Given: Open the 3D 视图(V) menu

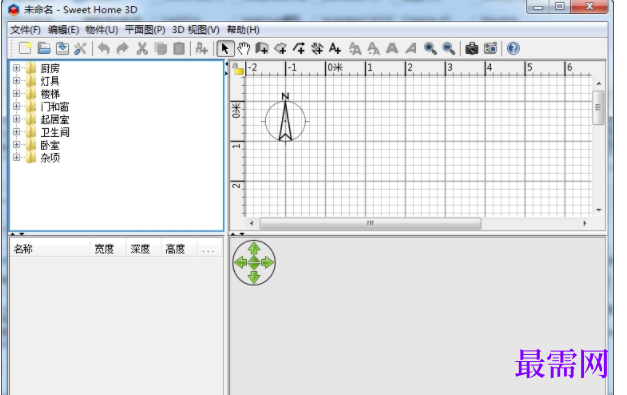Looking at the screenshot, I should [x=196, y=30].
